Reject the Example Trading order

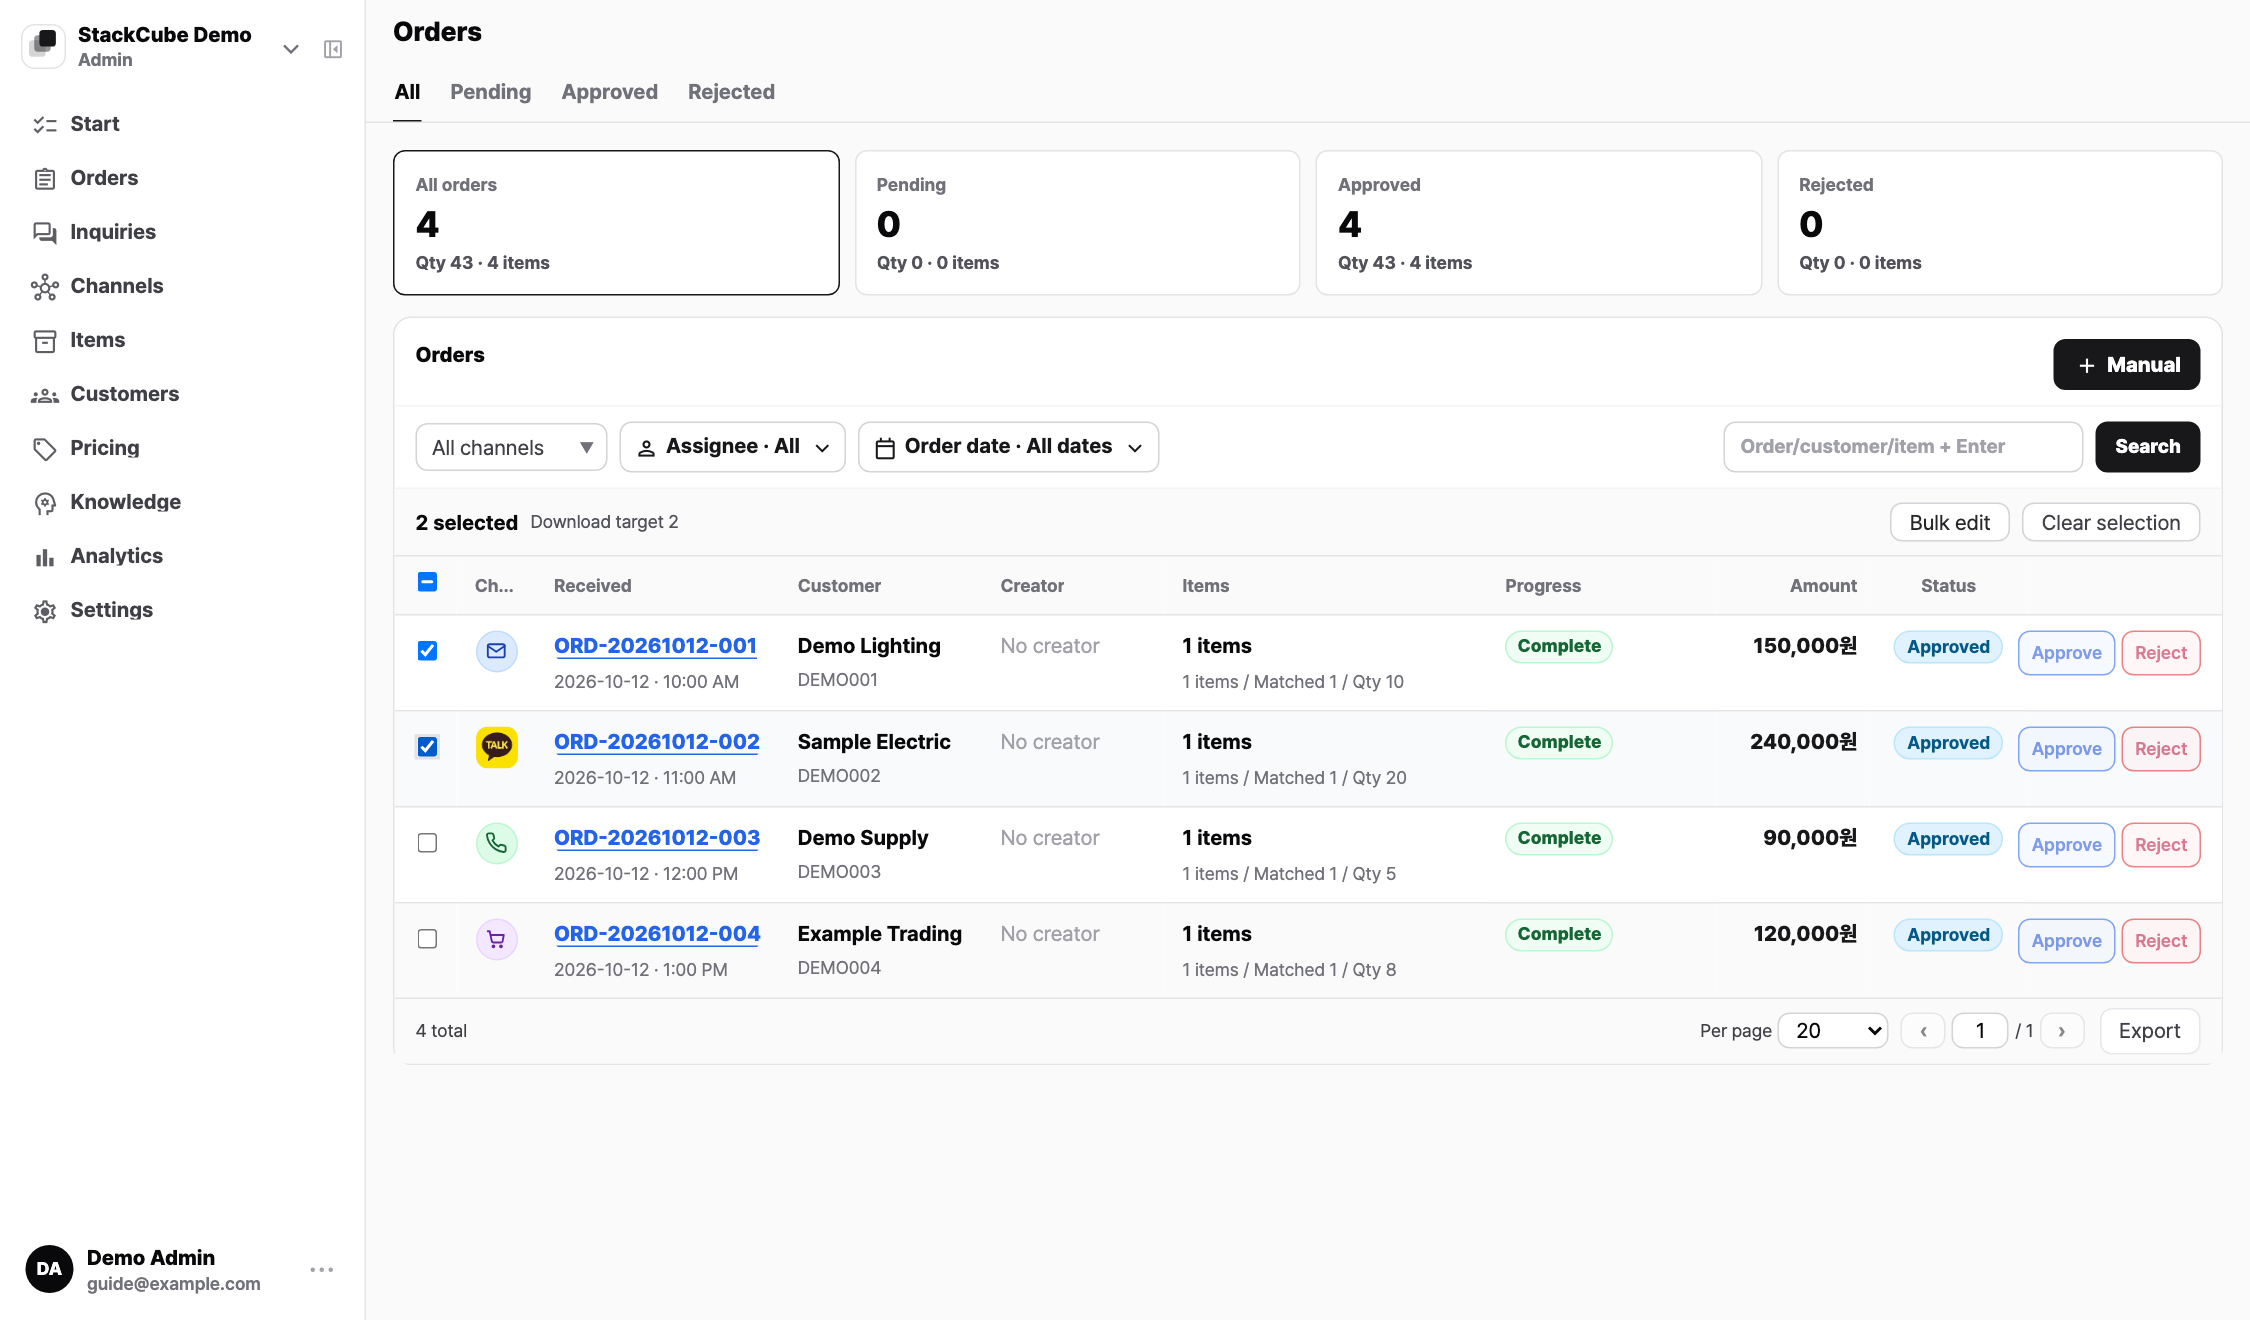[2161, 941]
